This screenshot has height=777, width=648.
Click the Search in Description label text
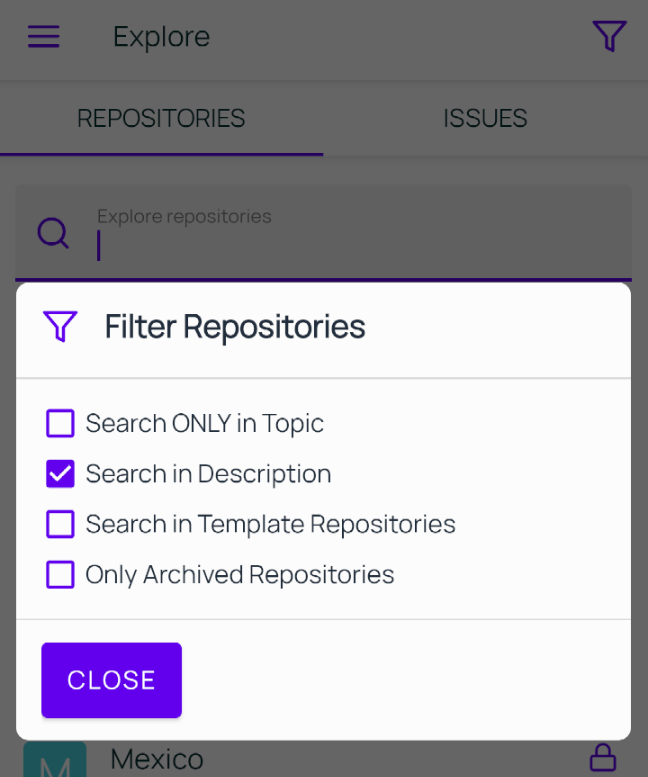(x=208, y=474)
